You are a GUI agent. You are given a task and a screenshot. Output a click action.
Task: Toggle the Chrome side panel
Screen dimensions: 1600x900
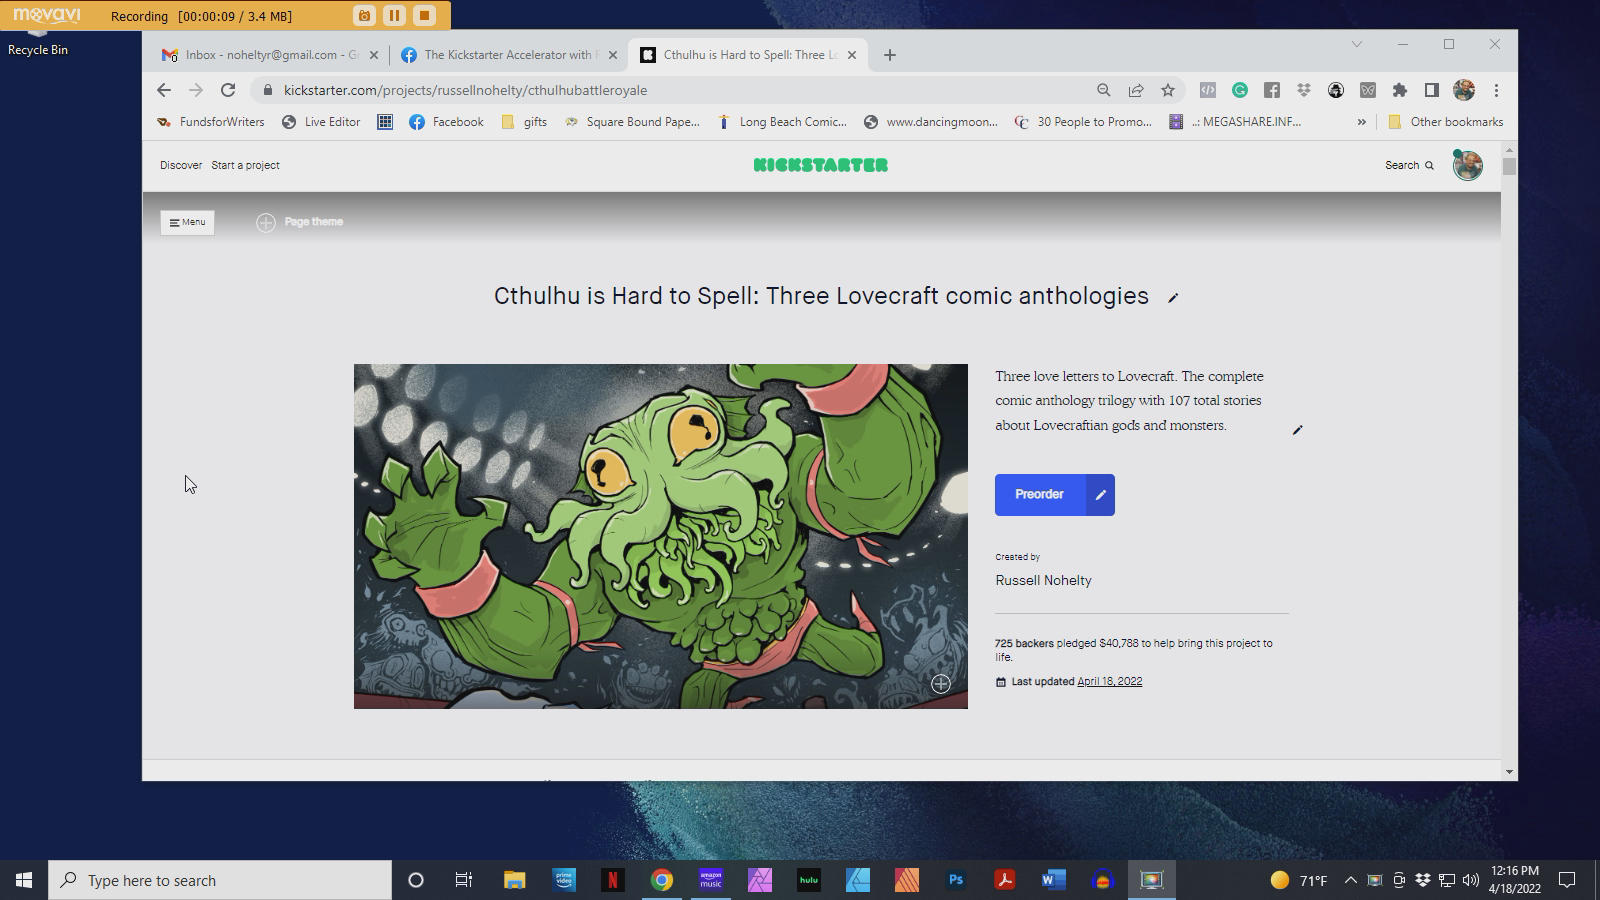(x=1432, y=90)
